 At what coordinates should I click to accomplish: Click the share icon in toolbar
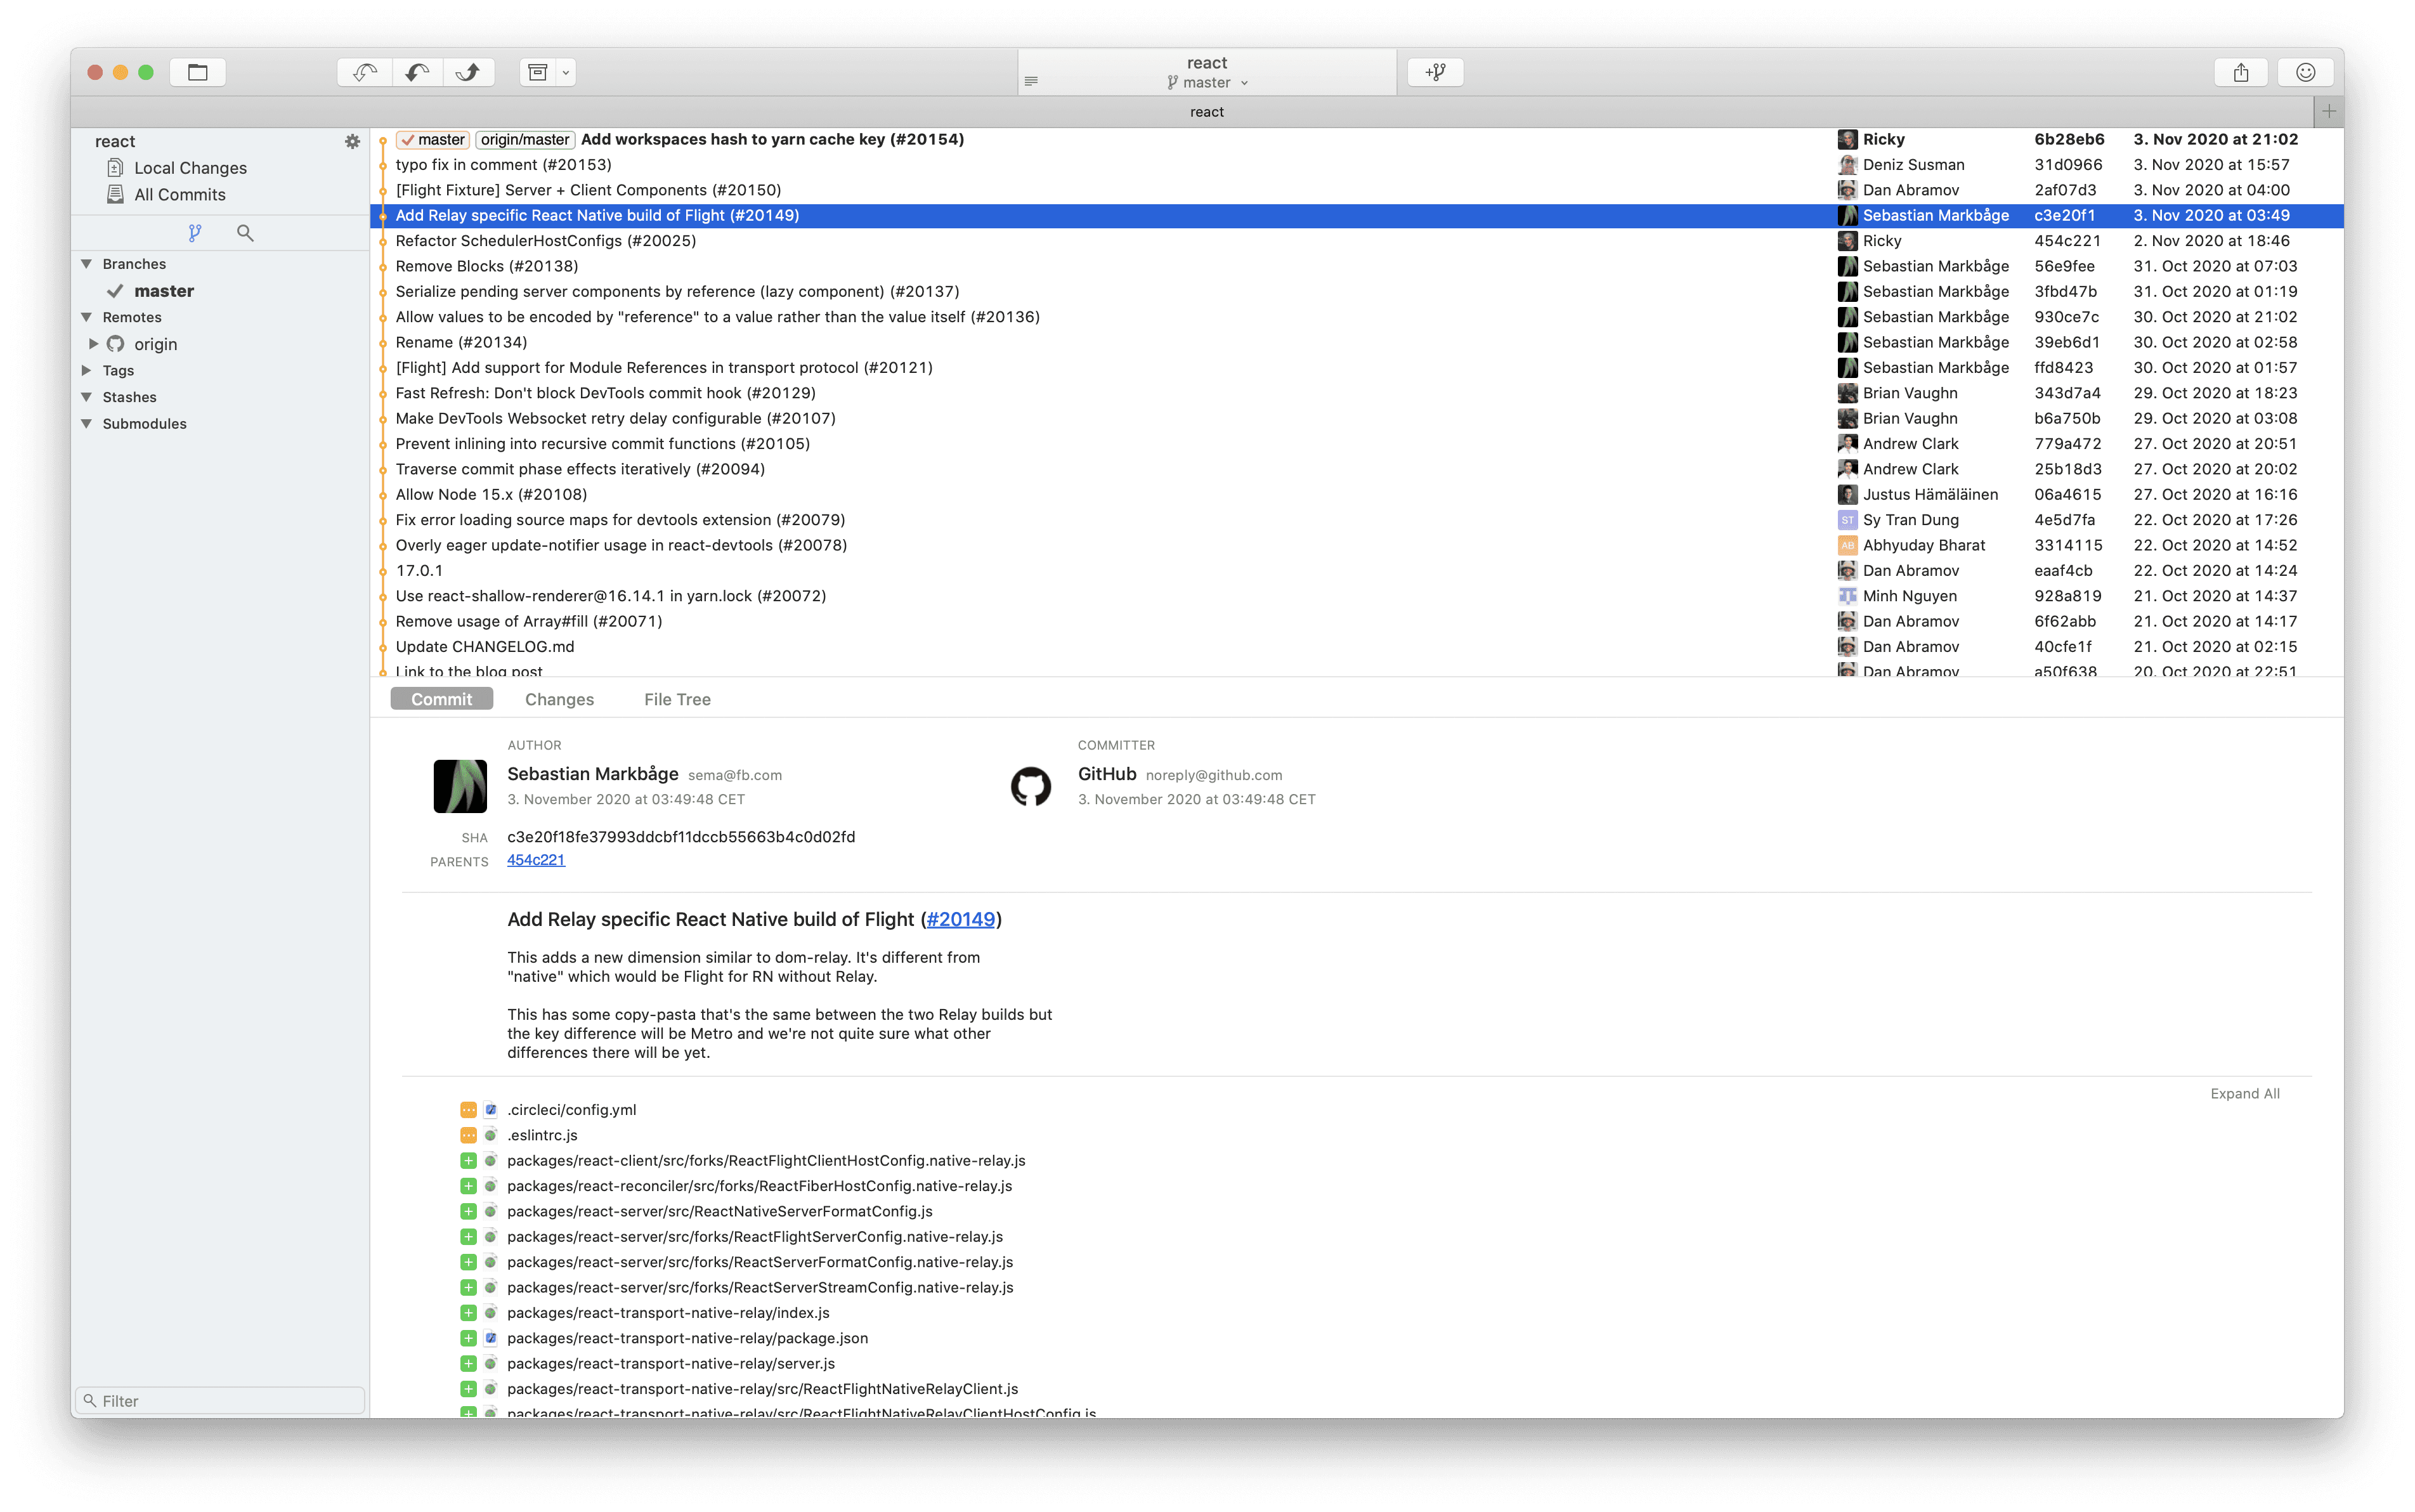[2241, 72]
